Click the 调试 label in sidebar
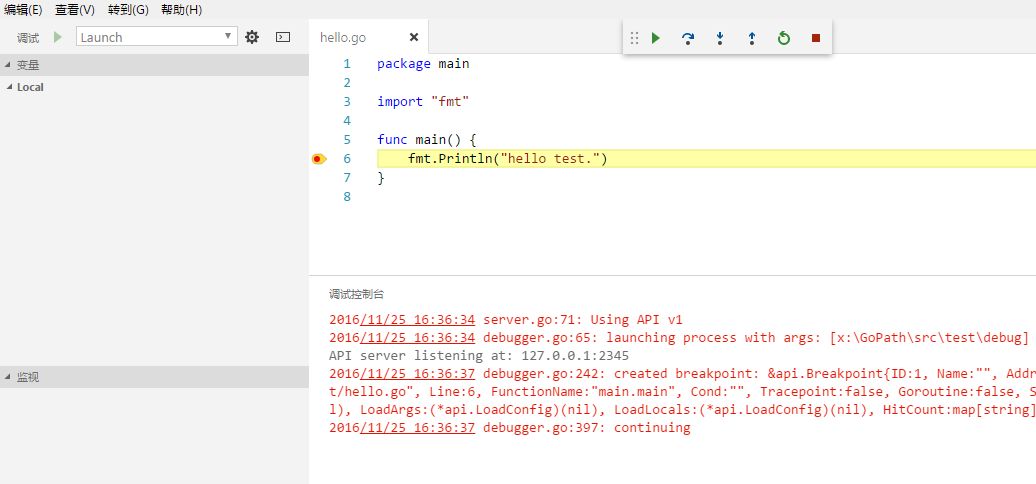The image size is (1036, 484). [28, 38]
